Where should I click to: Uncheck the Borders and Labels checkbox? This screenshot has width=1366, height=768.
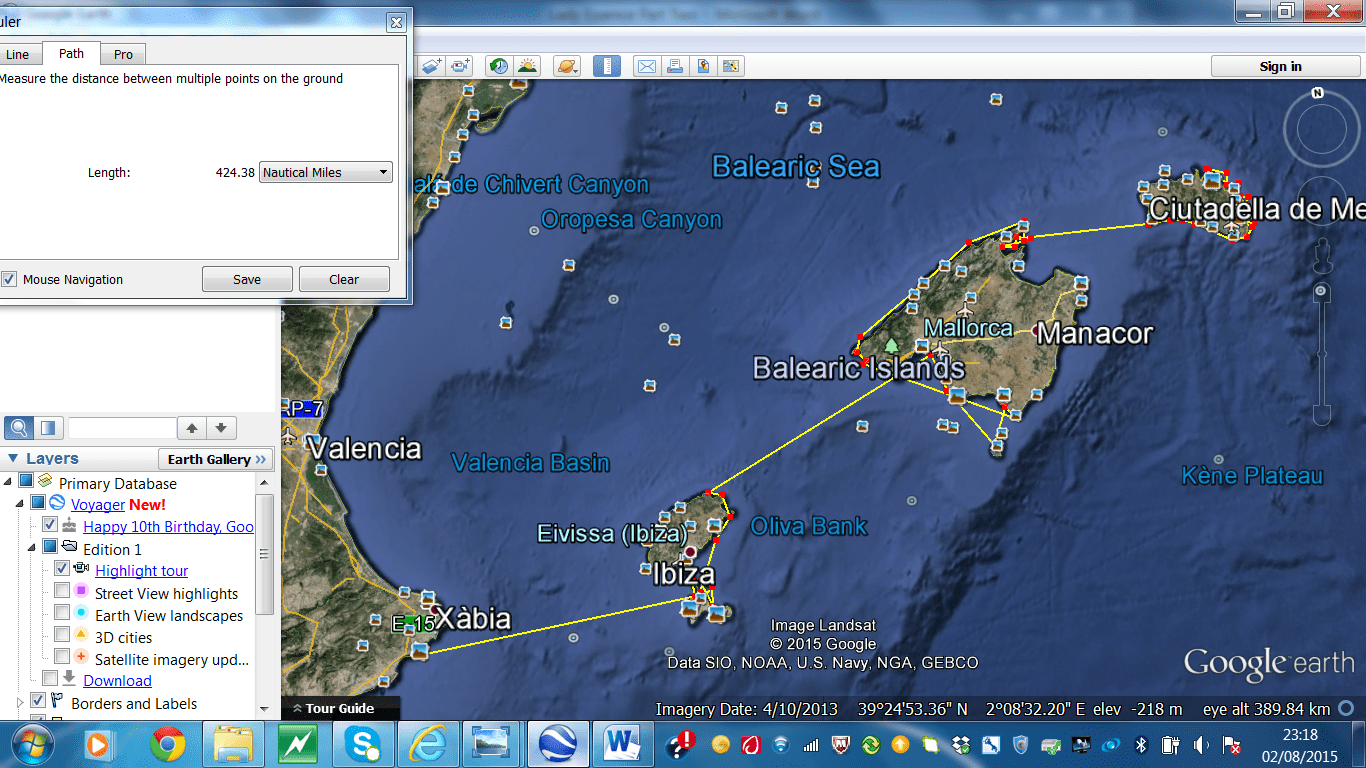[x=38, y=701]
